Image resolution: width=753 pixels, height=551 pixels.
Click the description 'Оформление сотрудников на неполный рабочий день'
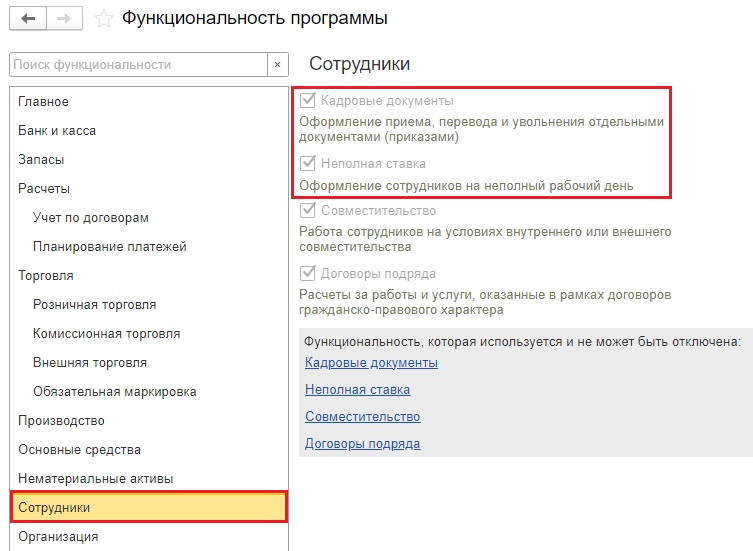click(466, 185)
